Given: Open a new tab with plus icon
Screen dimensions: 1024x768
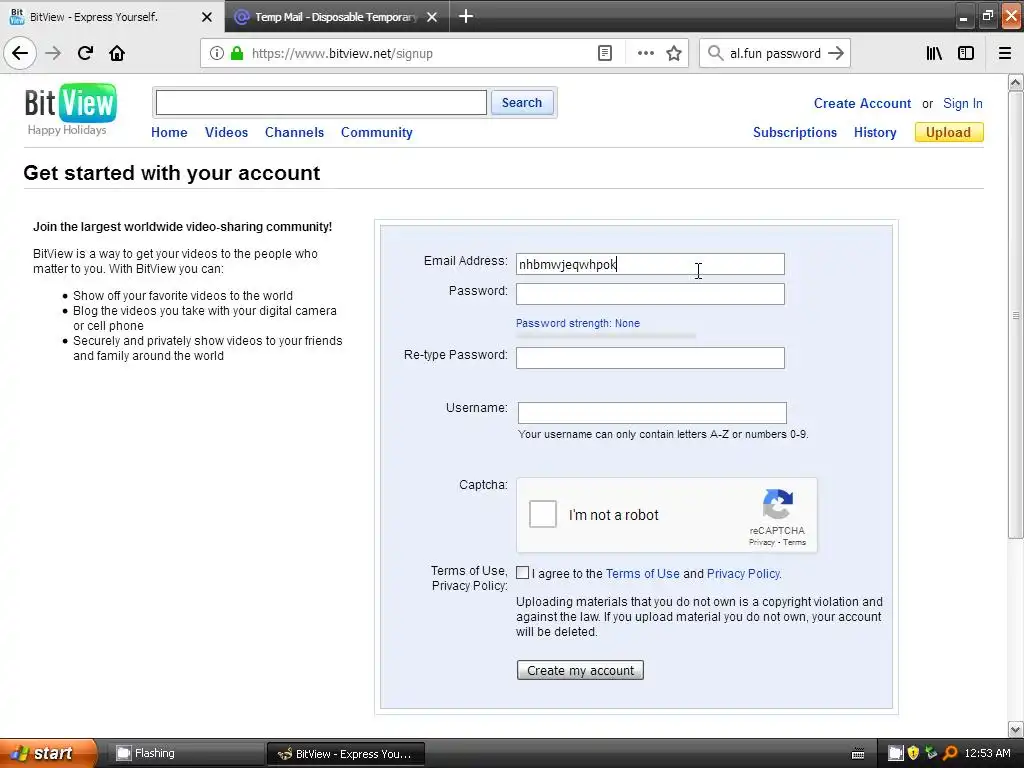Looking at the screenshot, I should coord(466,16).
